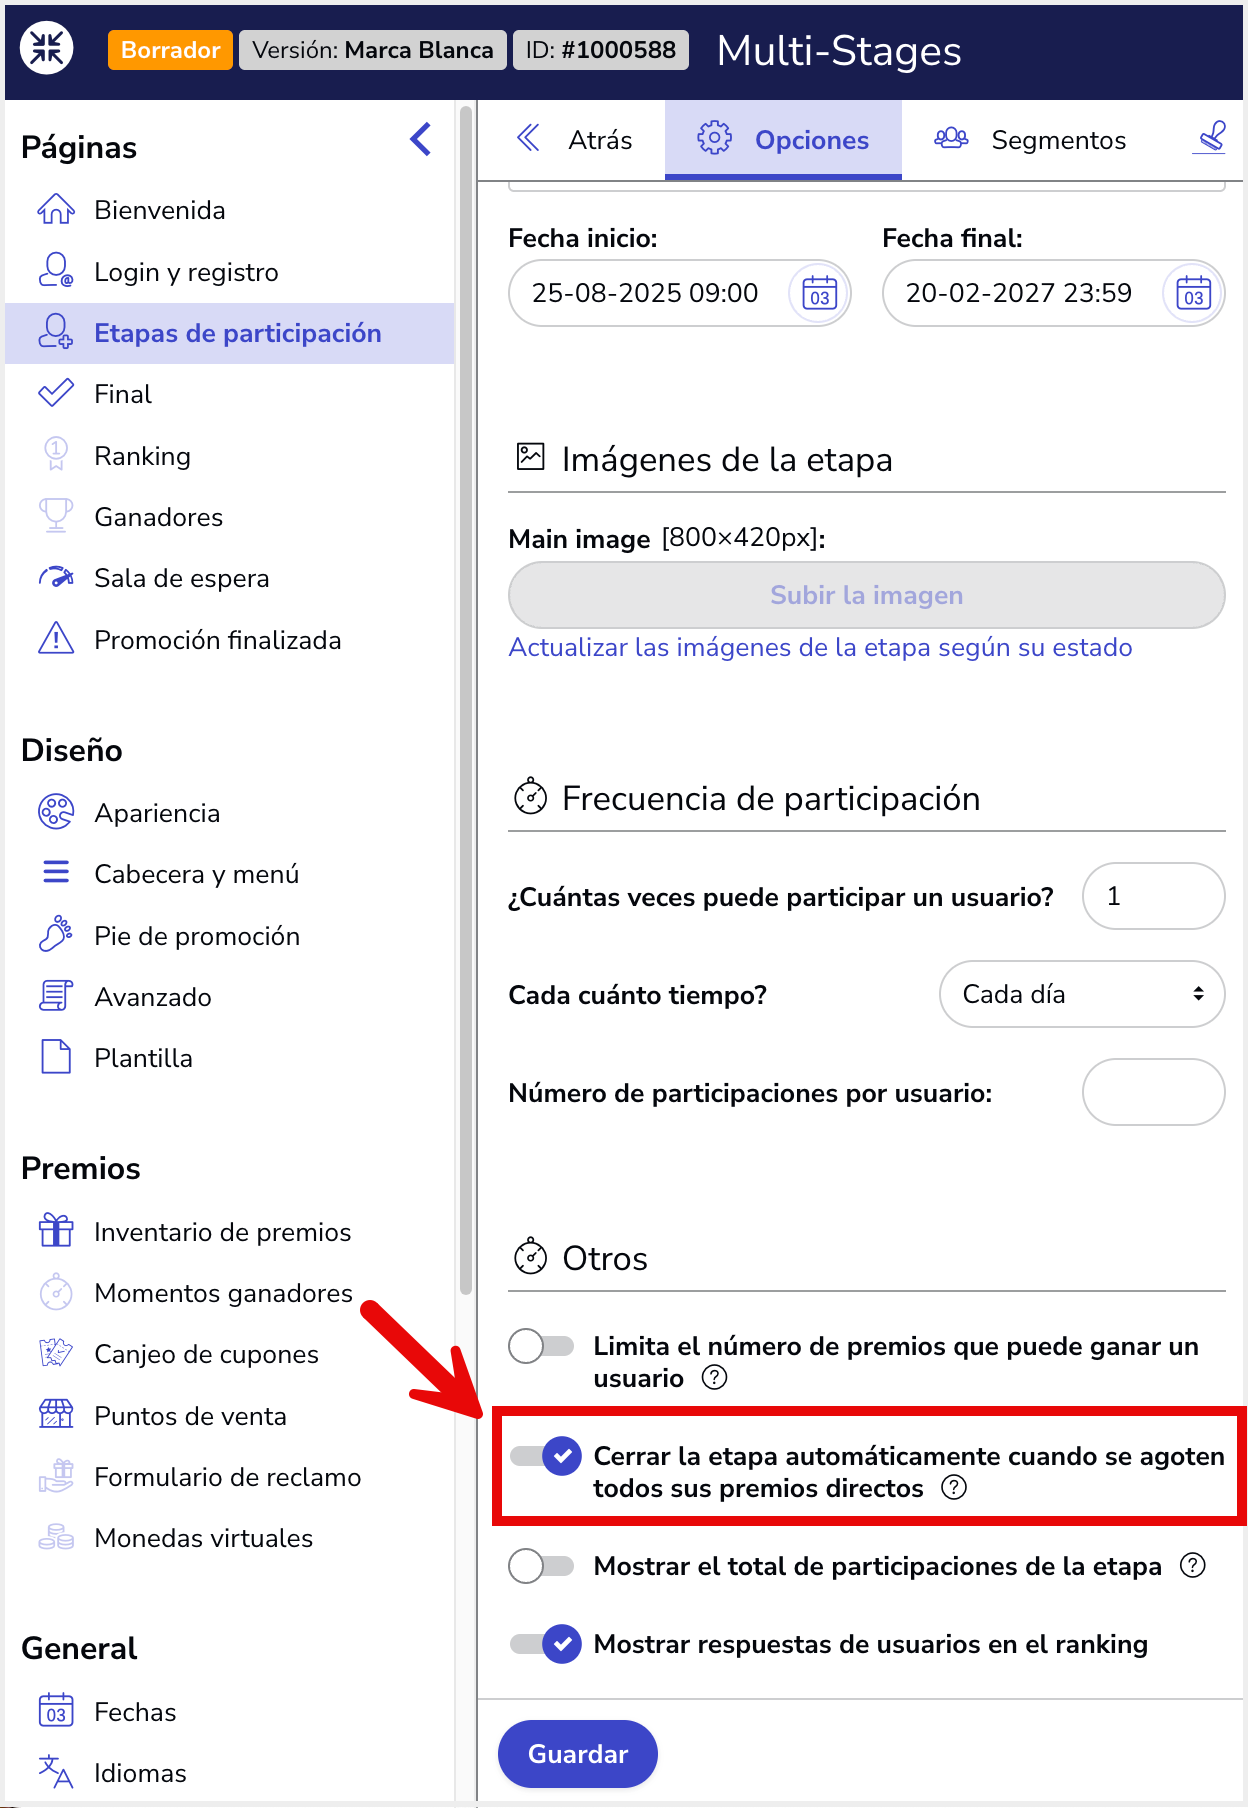The height and width of the screenshot is (1808, 1248).
Task: Open the Cada día frequency dropdown
Action: coord(1082,994)
